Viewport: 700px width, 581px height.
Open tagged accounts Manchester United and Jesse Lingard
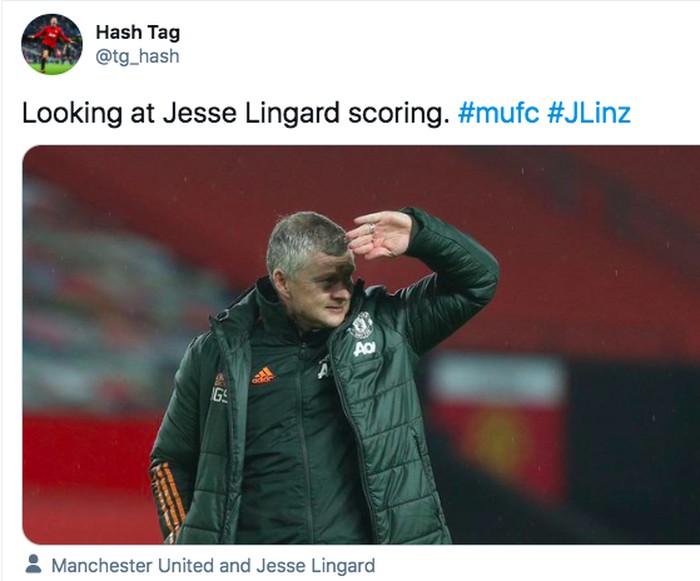(213, 566)
